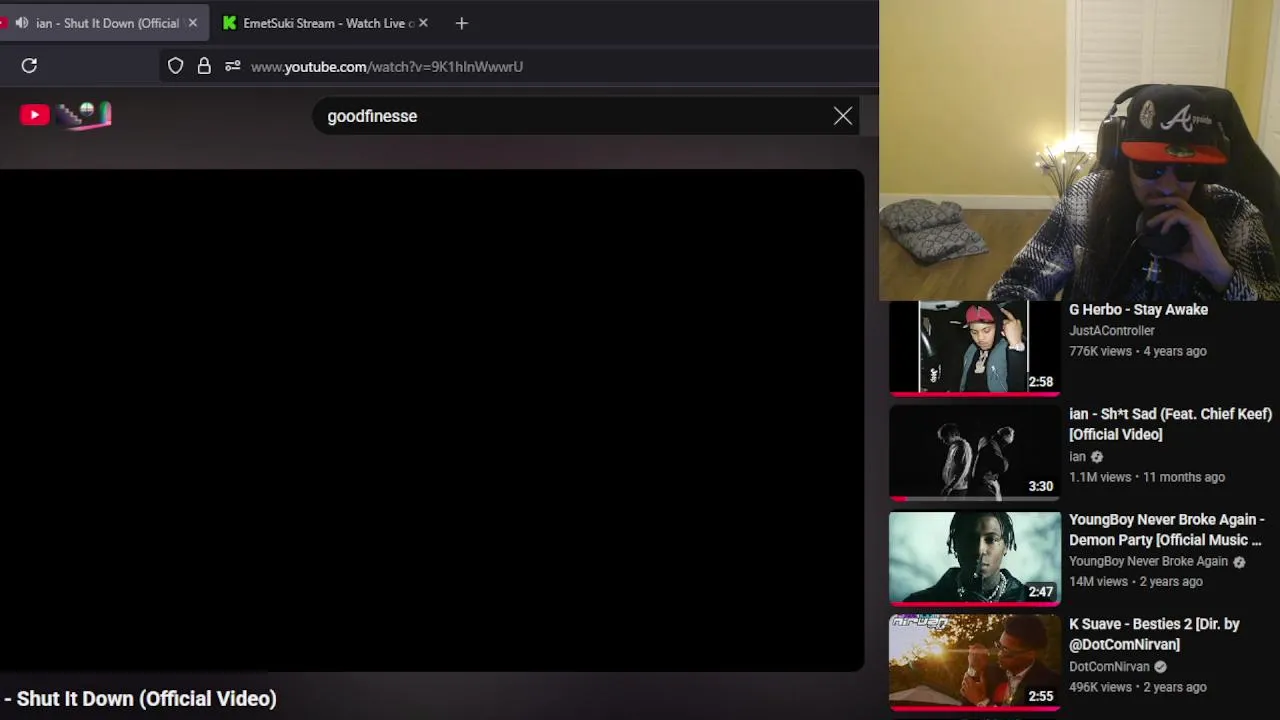Open K Suave - Besties 2 title
This screenshot has width=1280, height=720.
click(x=1154, y=634)
